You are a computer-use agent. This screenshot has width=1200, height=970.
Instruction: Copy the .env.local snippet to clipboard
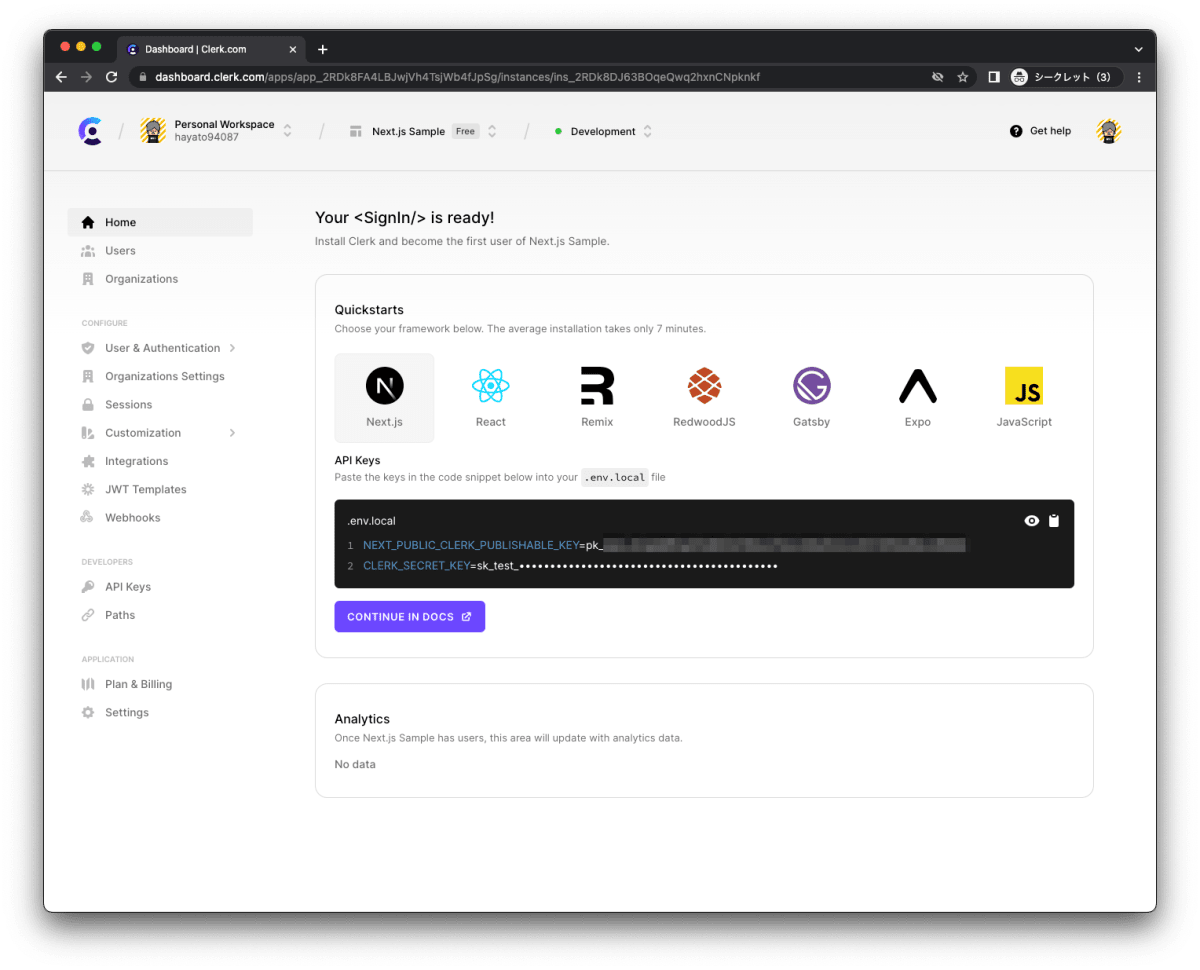1054,521
